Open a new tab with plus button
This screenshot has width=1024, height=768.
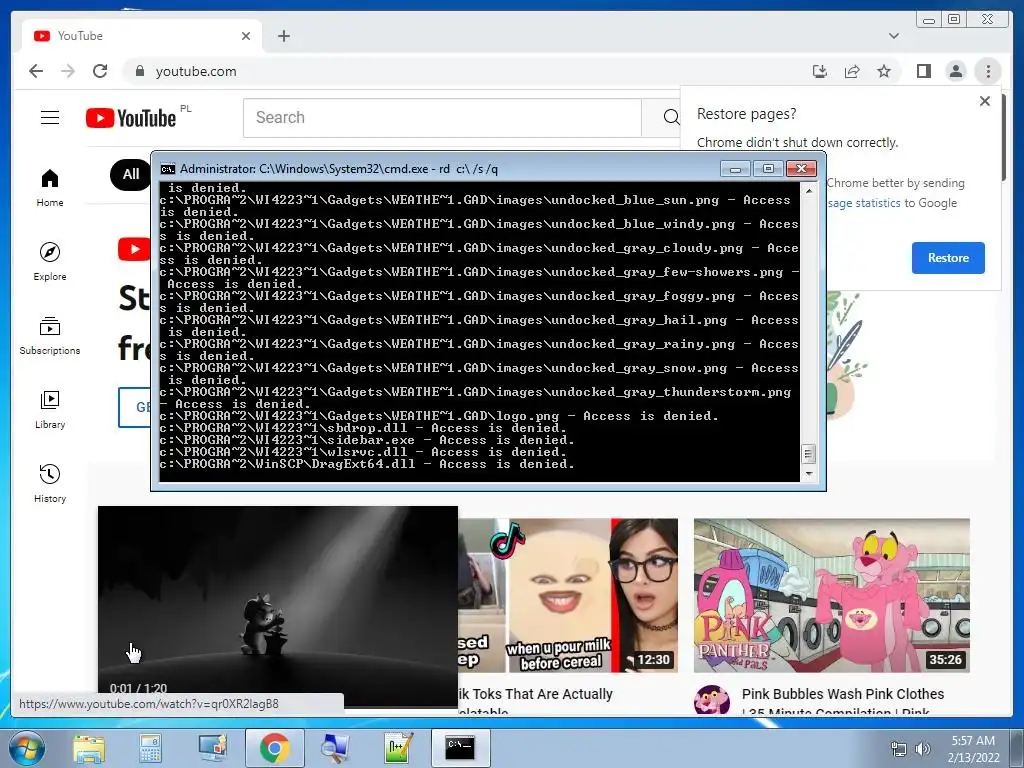(x=283, y=36)
